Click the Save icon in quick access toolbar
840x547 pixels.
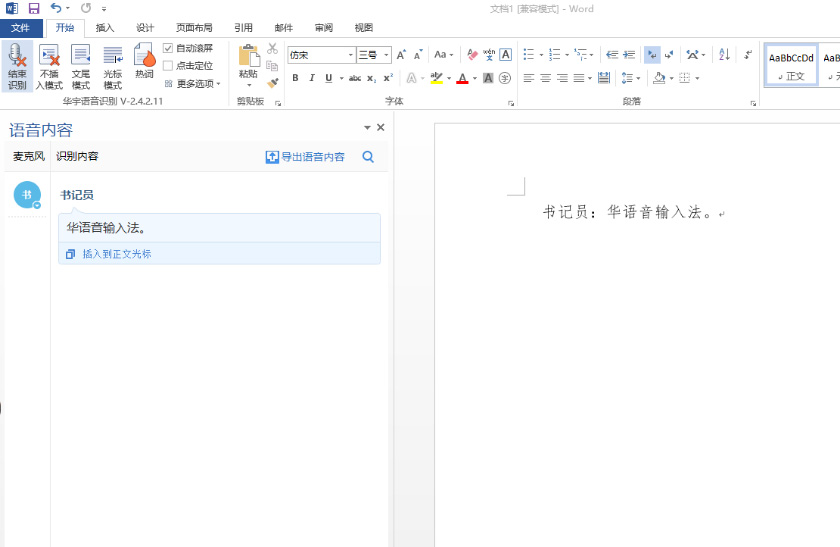coord(34,8)
